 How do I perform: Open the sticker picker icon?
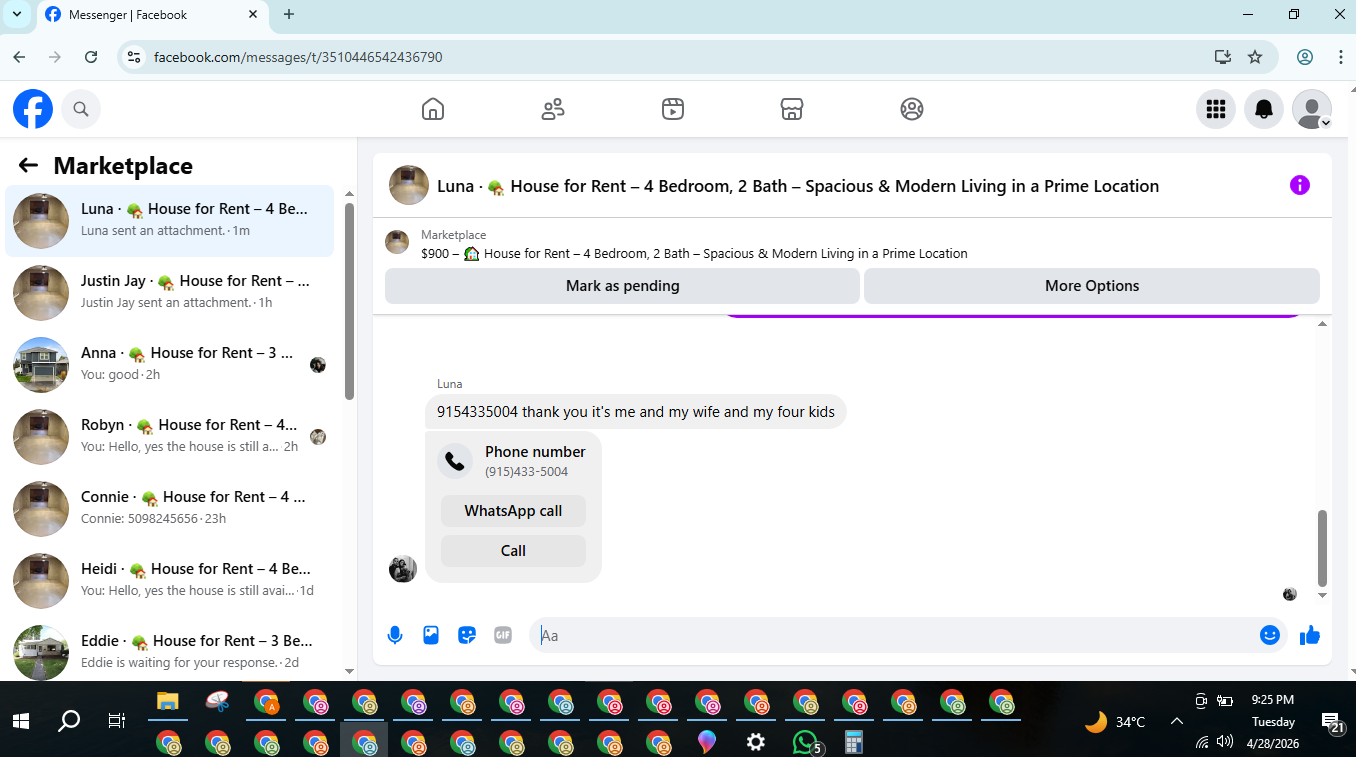pos(467,635)
